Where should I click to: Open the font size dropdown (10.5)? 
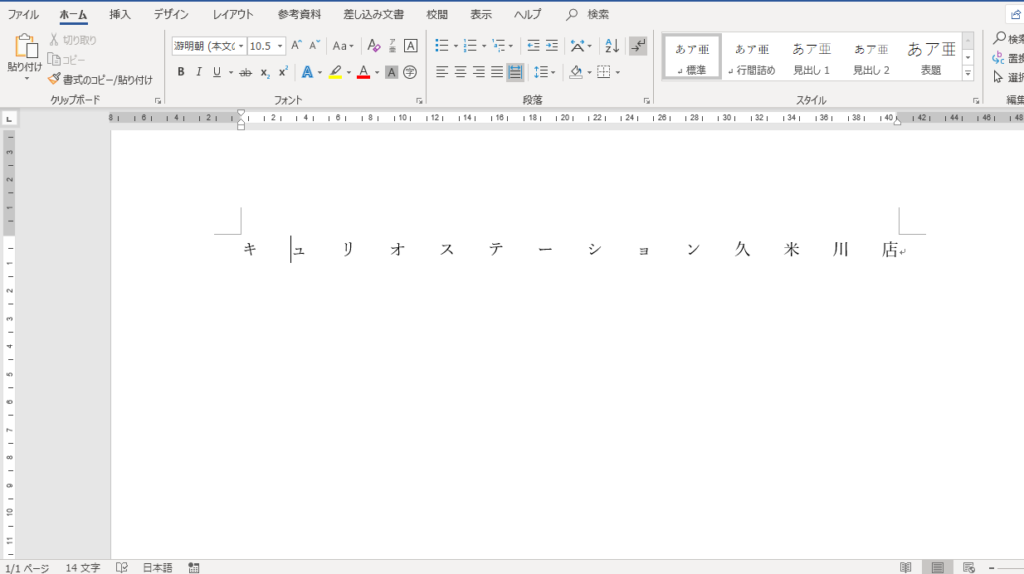pos(280,46)
